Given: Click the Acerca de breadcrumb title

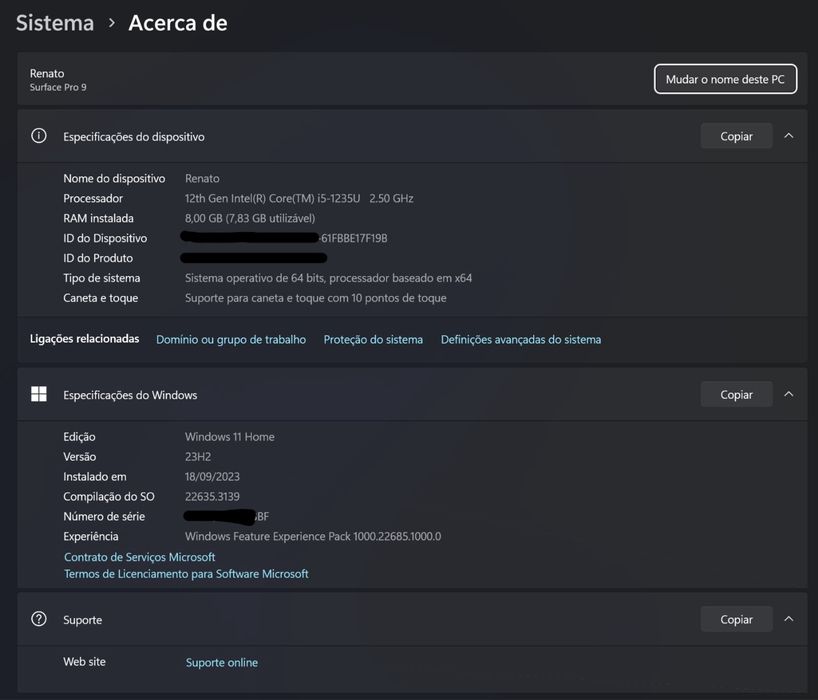Looking at the screenshot, I should pyautogui.click(x=178, y=23).
